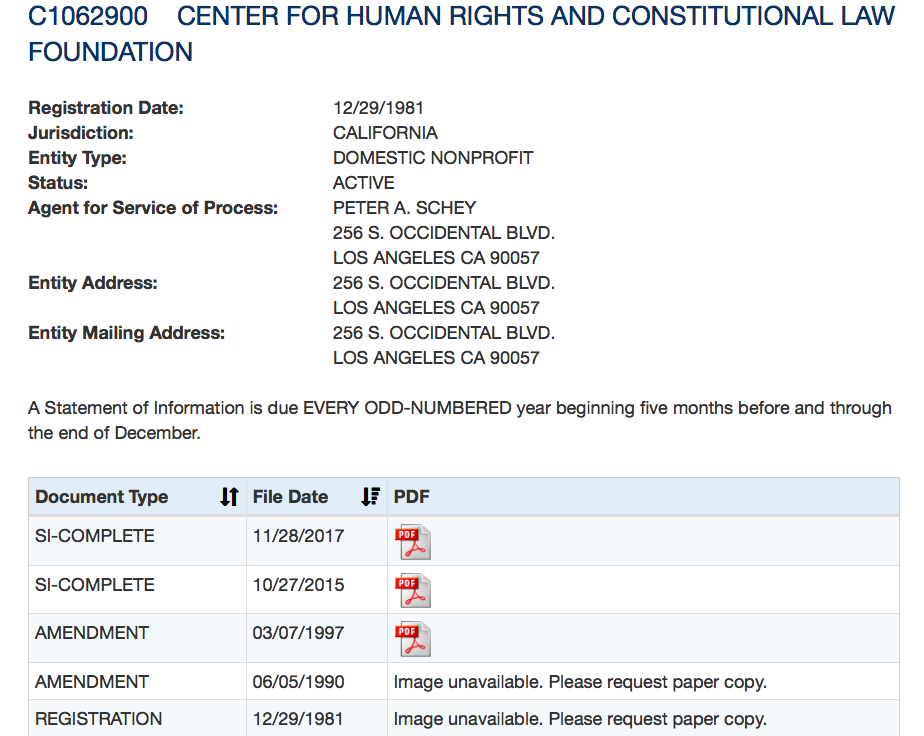Click the 06/05/1990 file date cell
This screenshot has height=736, width=924.
tap(298, 682)
